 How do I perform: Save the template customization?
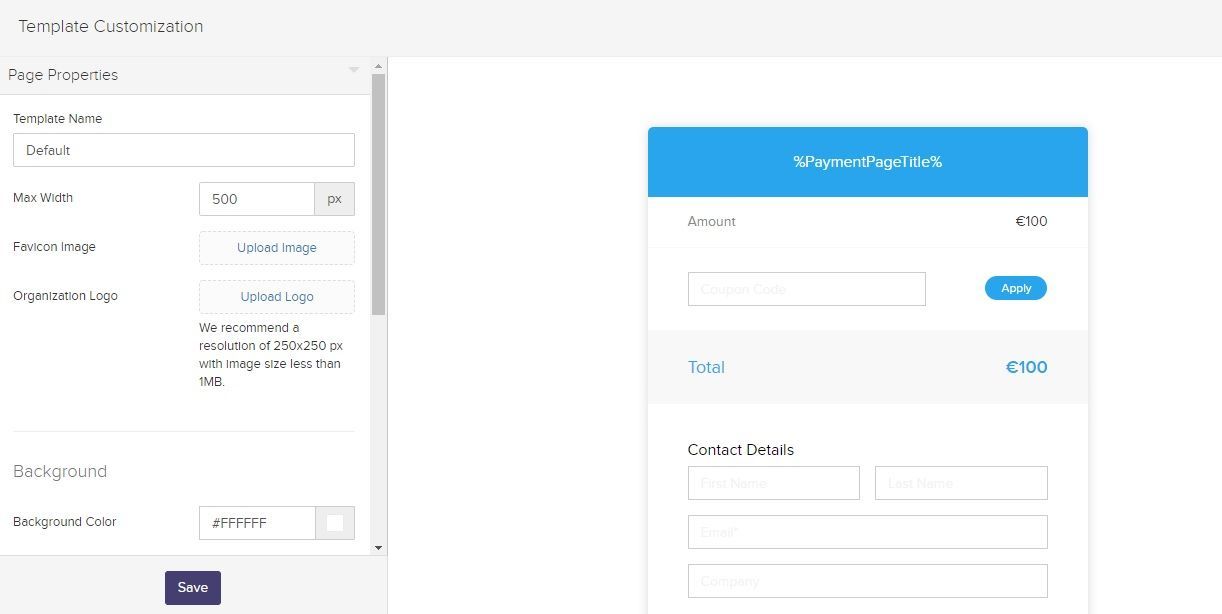(x=192, y=587)
